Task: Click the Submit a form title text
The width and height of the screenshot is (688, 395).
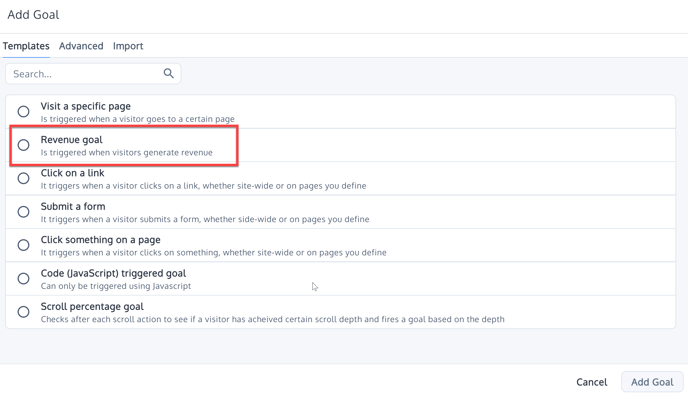Action: 73,206
